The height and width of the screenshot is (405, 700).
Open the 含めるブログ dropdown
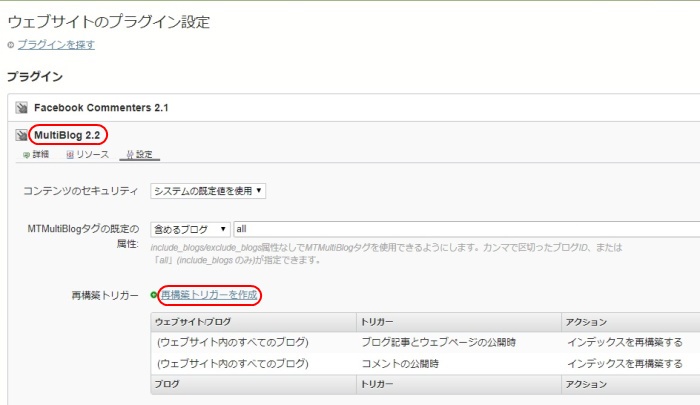pyautogui.click(x=190, y=229)
